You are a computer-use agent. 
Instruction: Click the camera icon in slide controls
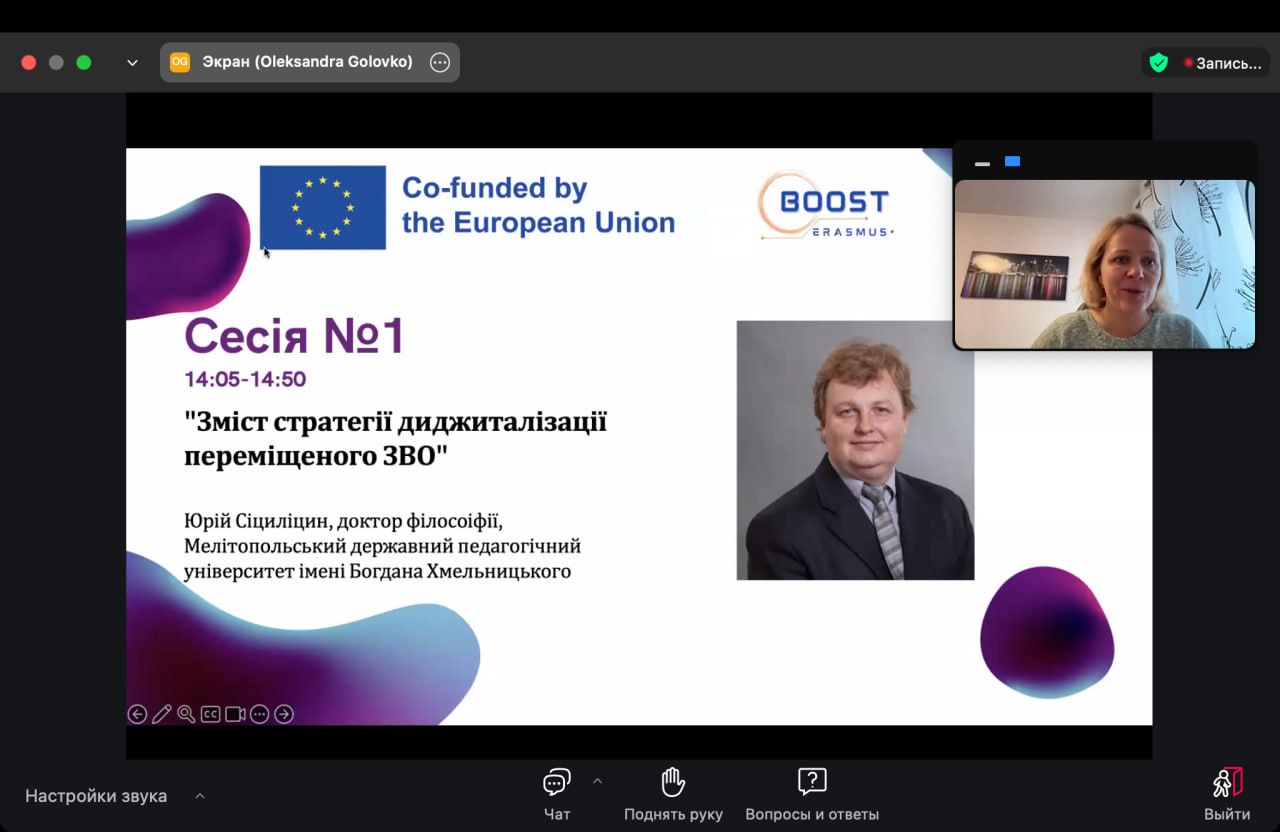[235, 714]
